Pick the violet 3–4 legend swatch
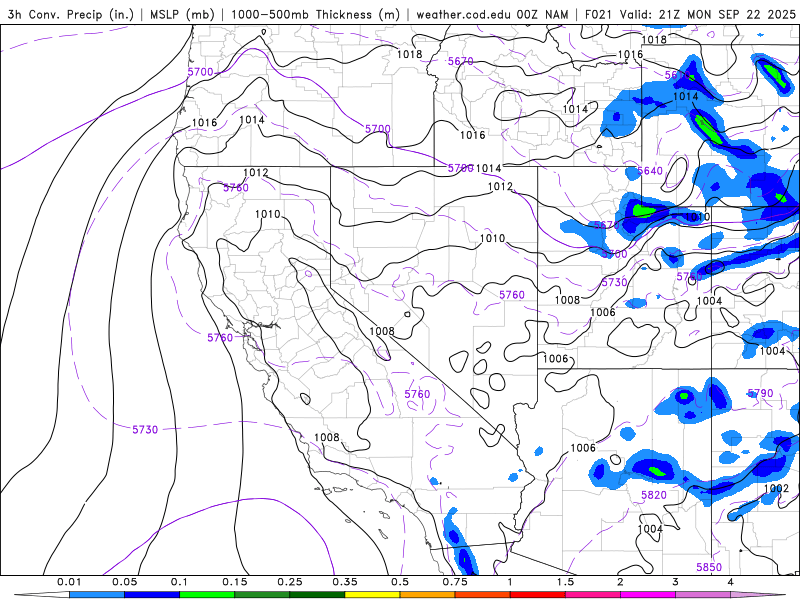The image size is (800, 600). (703, 595)
